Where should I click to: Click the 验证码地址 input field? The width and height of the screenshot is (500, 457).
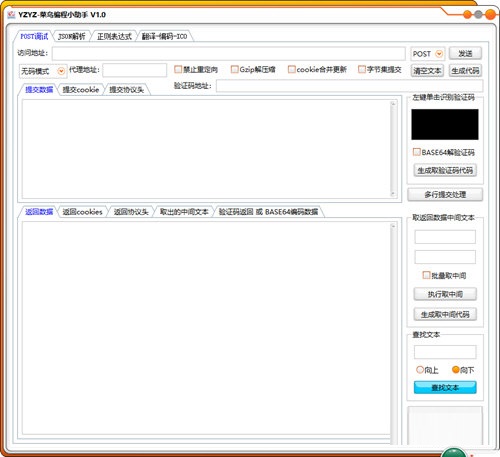coord(349,86)
